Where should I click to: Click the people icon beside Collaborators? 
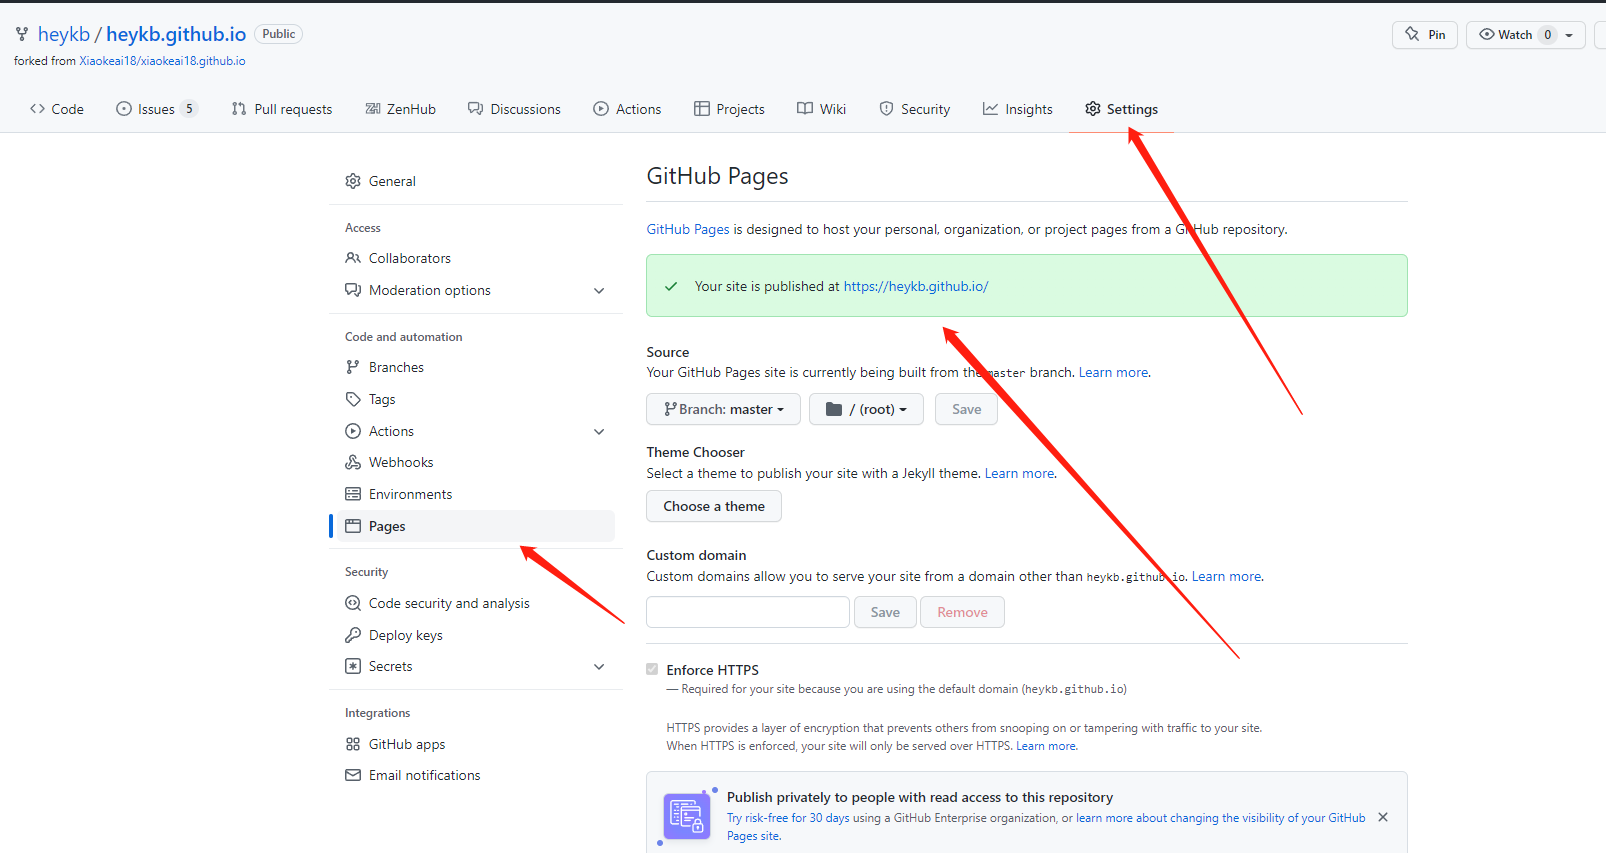pyautogui.click(x=353, y=258)
